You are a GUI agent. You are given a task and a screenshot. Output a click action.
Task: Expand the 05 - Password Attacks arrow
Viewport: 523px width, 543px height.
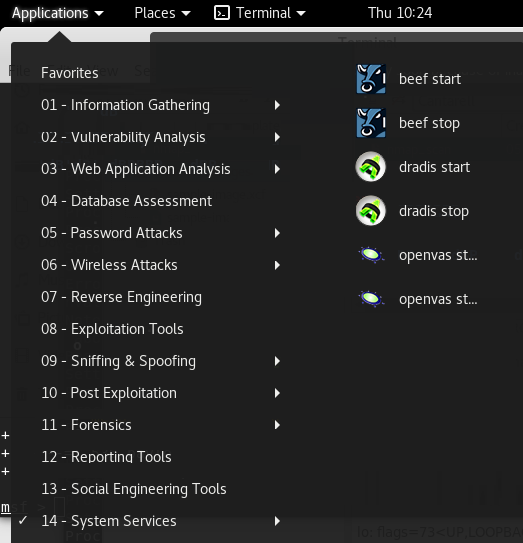pyautogui.click(x=277, y=233)
